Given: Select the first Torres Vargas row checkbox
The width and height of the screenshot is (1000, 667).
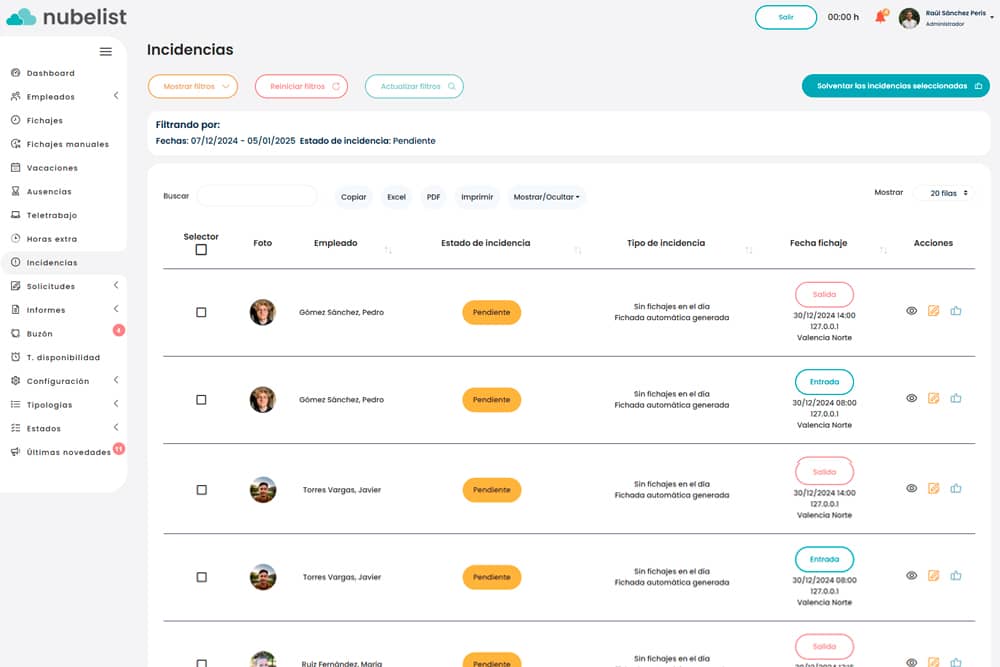Looking at the screenshot, I should 201,490.
